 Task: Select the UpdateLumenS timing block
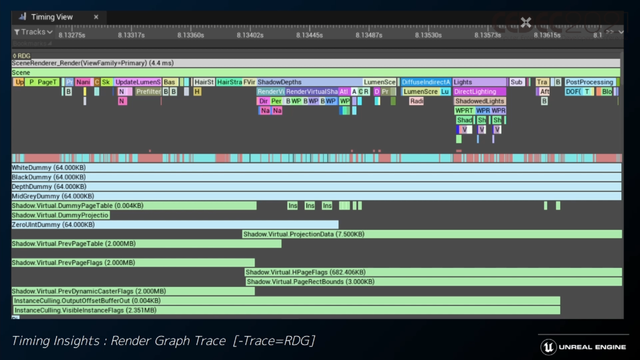pyautogui.click(x=138, y=82)
